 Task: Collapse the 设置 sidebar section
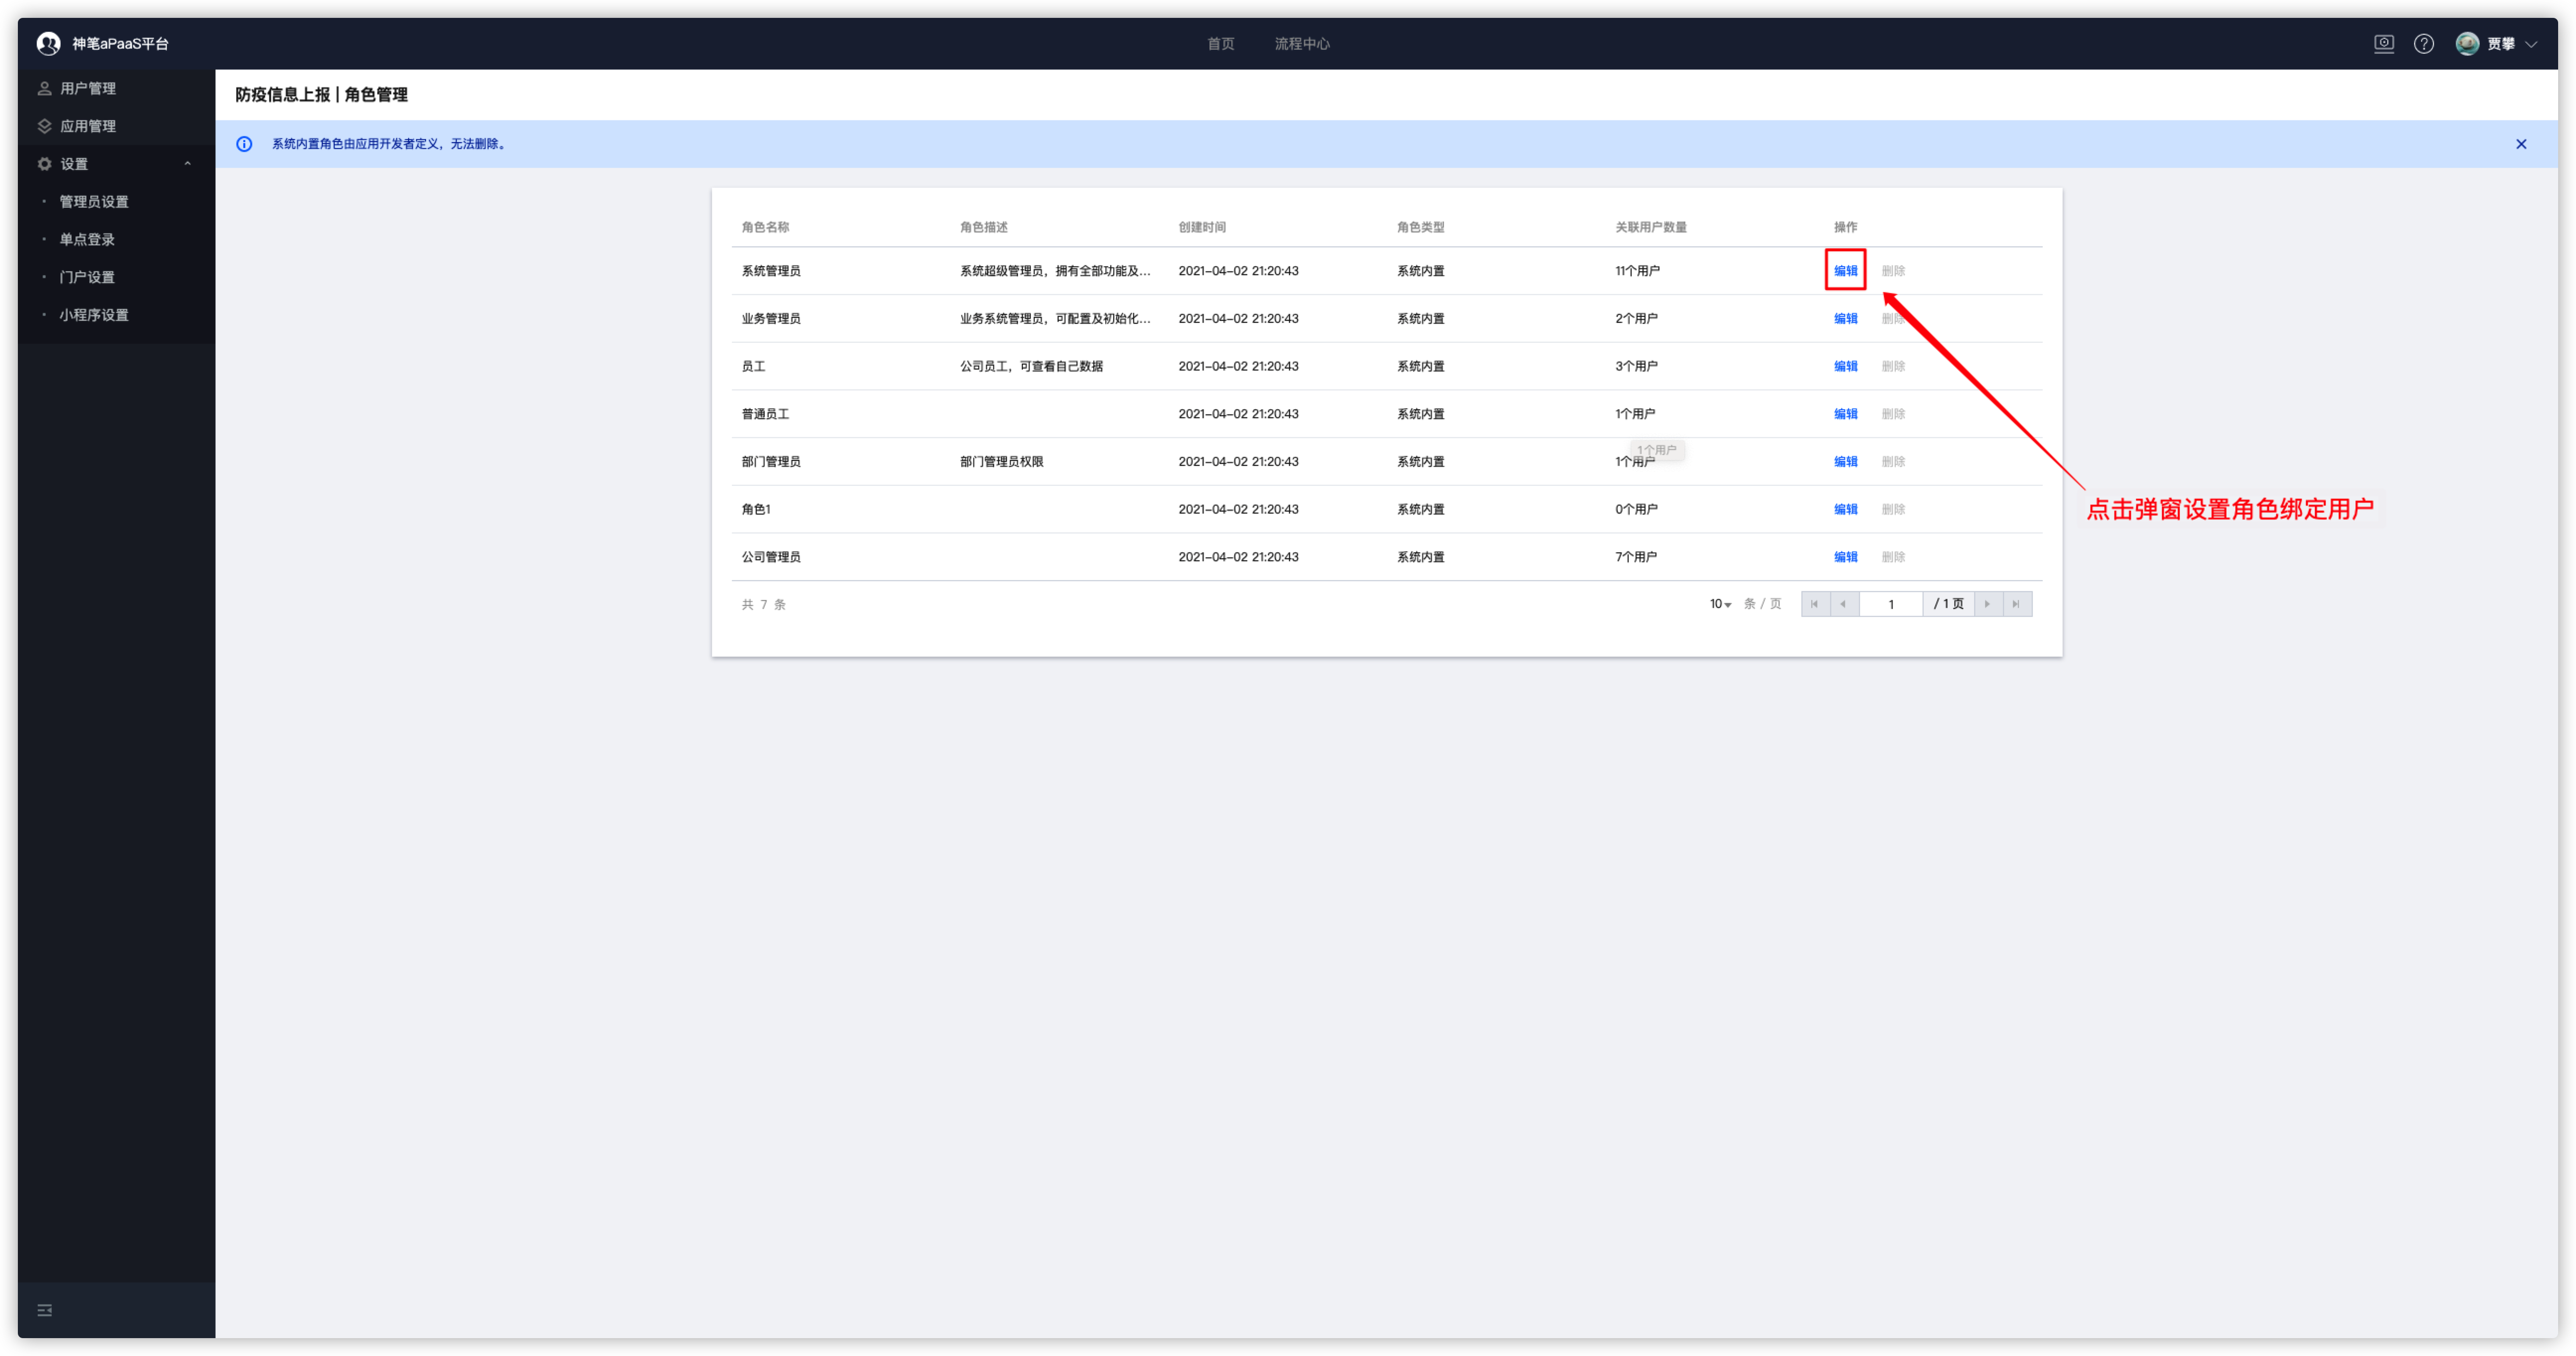pos(187,164)
